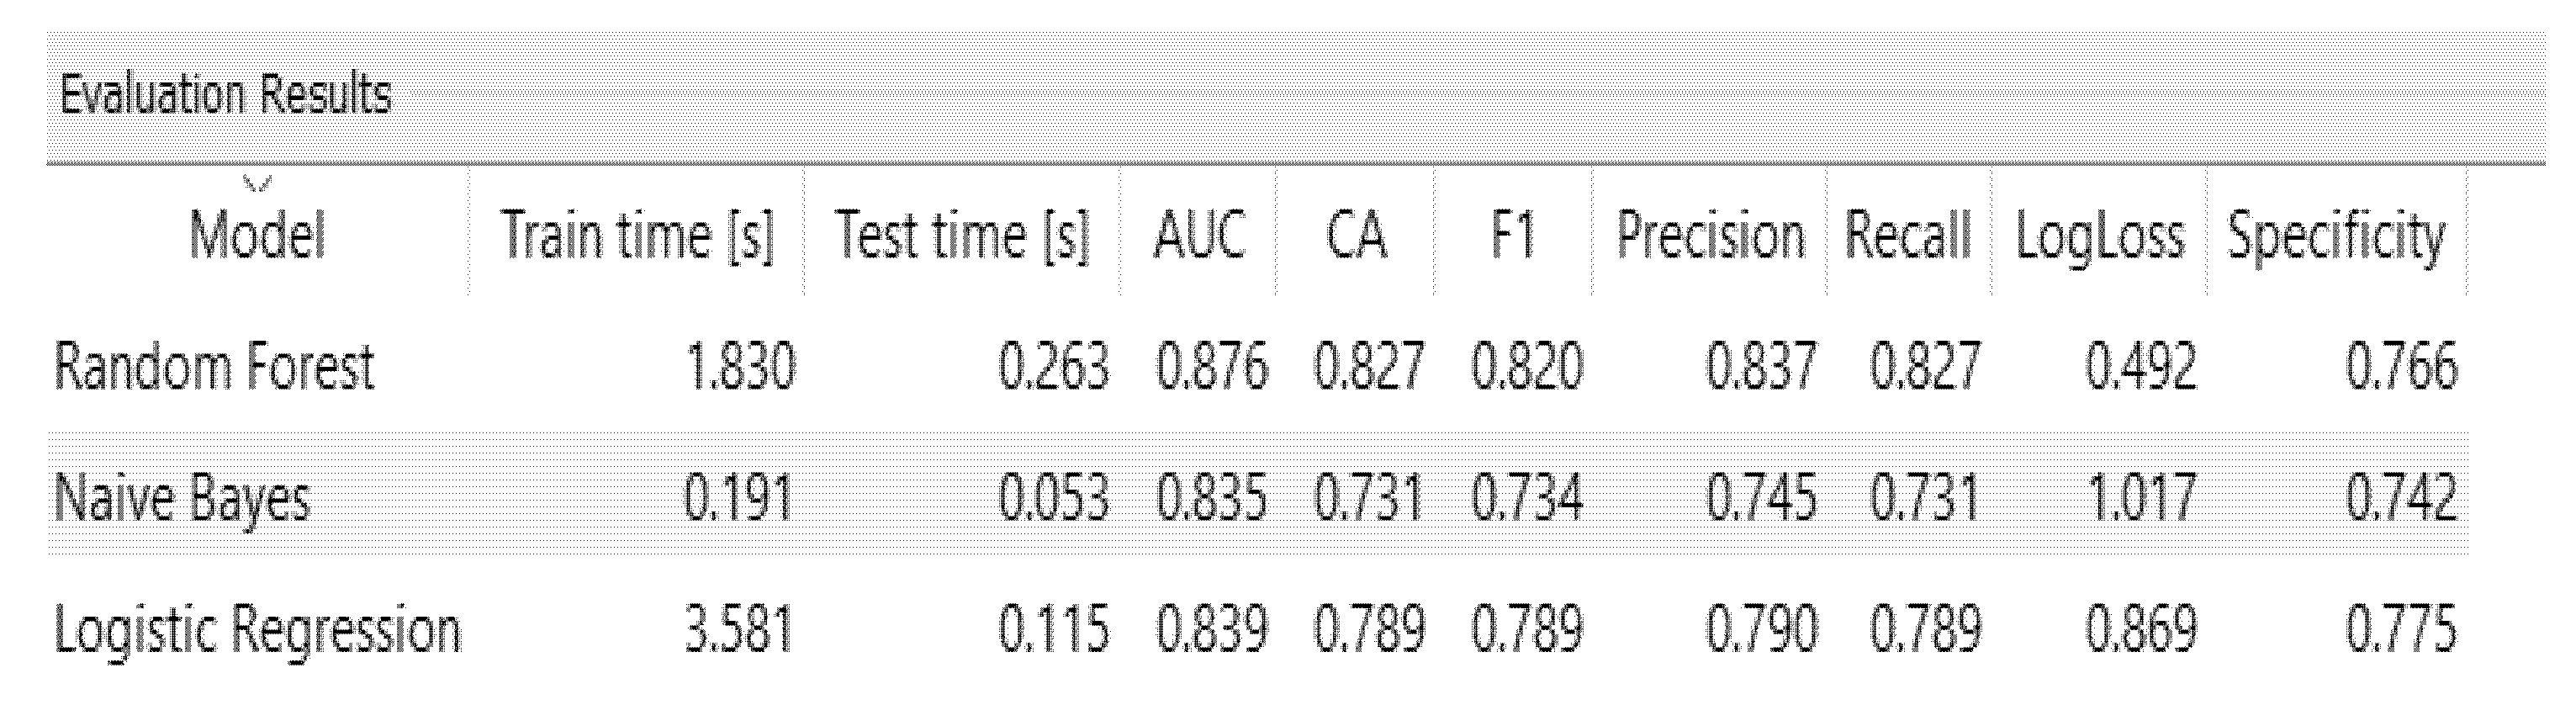Click Logistic Regression Precision value 0.790
2576x705 pixels.
pos(1761,630)
